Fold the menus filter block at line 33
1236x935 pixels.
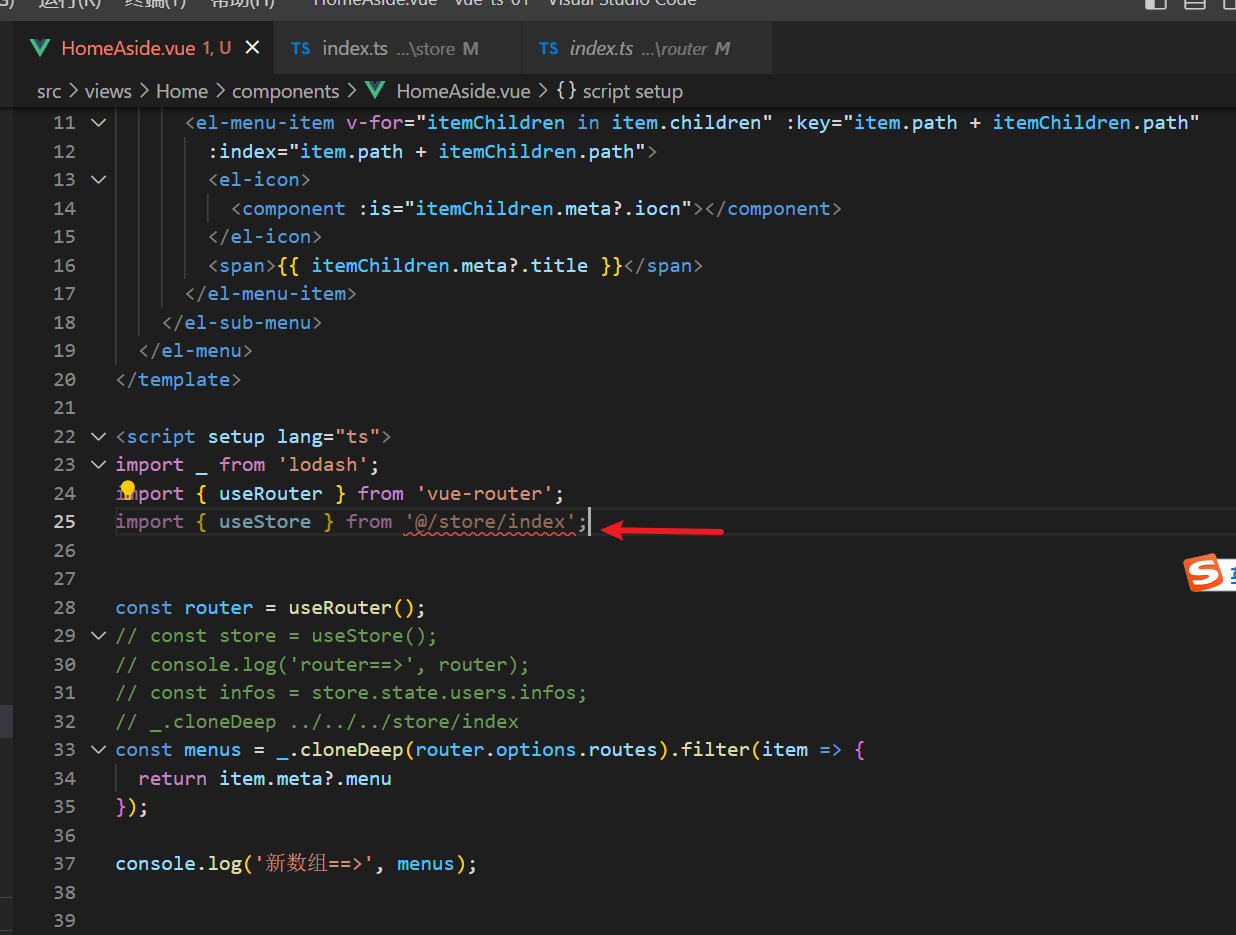point(98,749)
